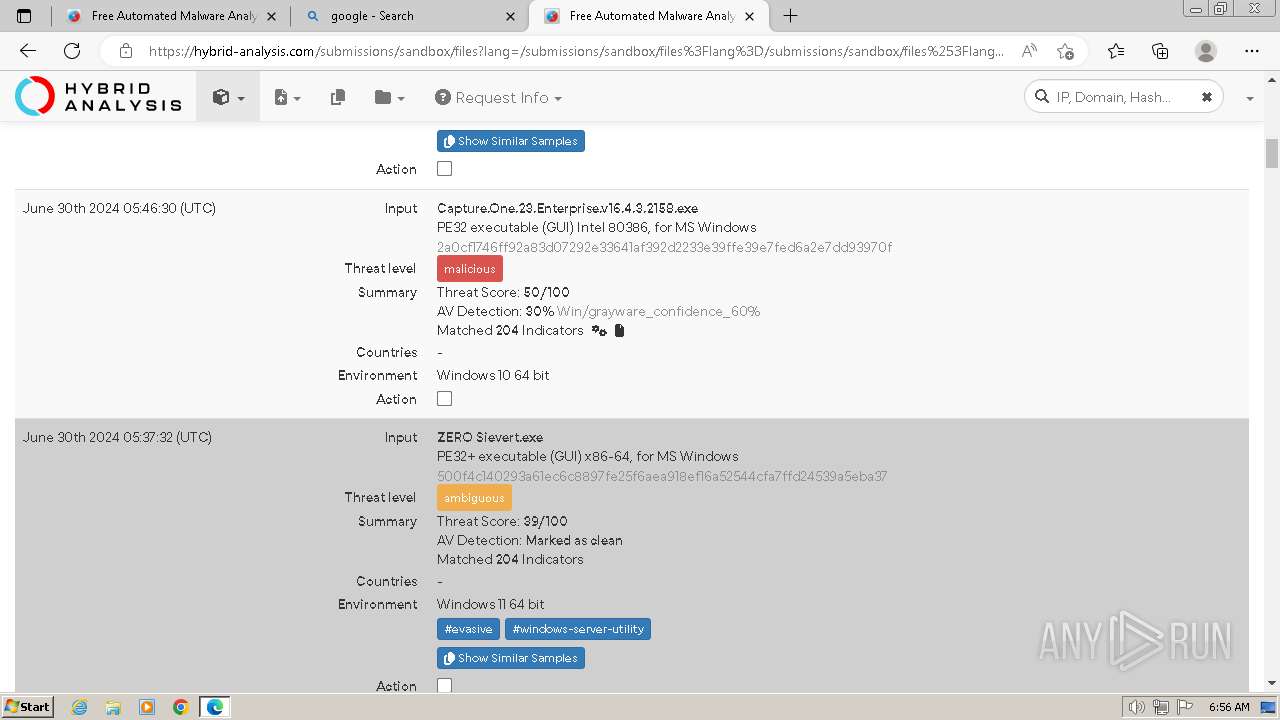Click the #evasive tag
The height and width of the screenshot is (720, 1280).
pos(468,629)
